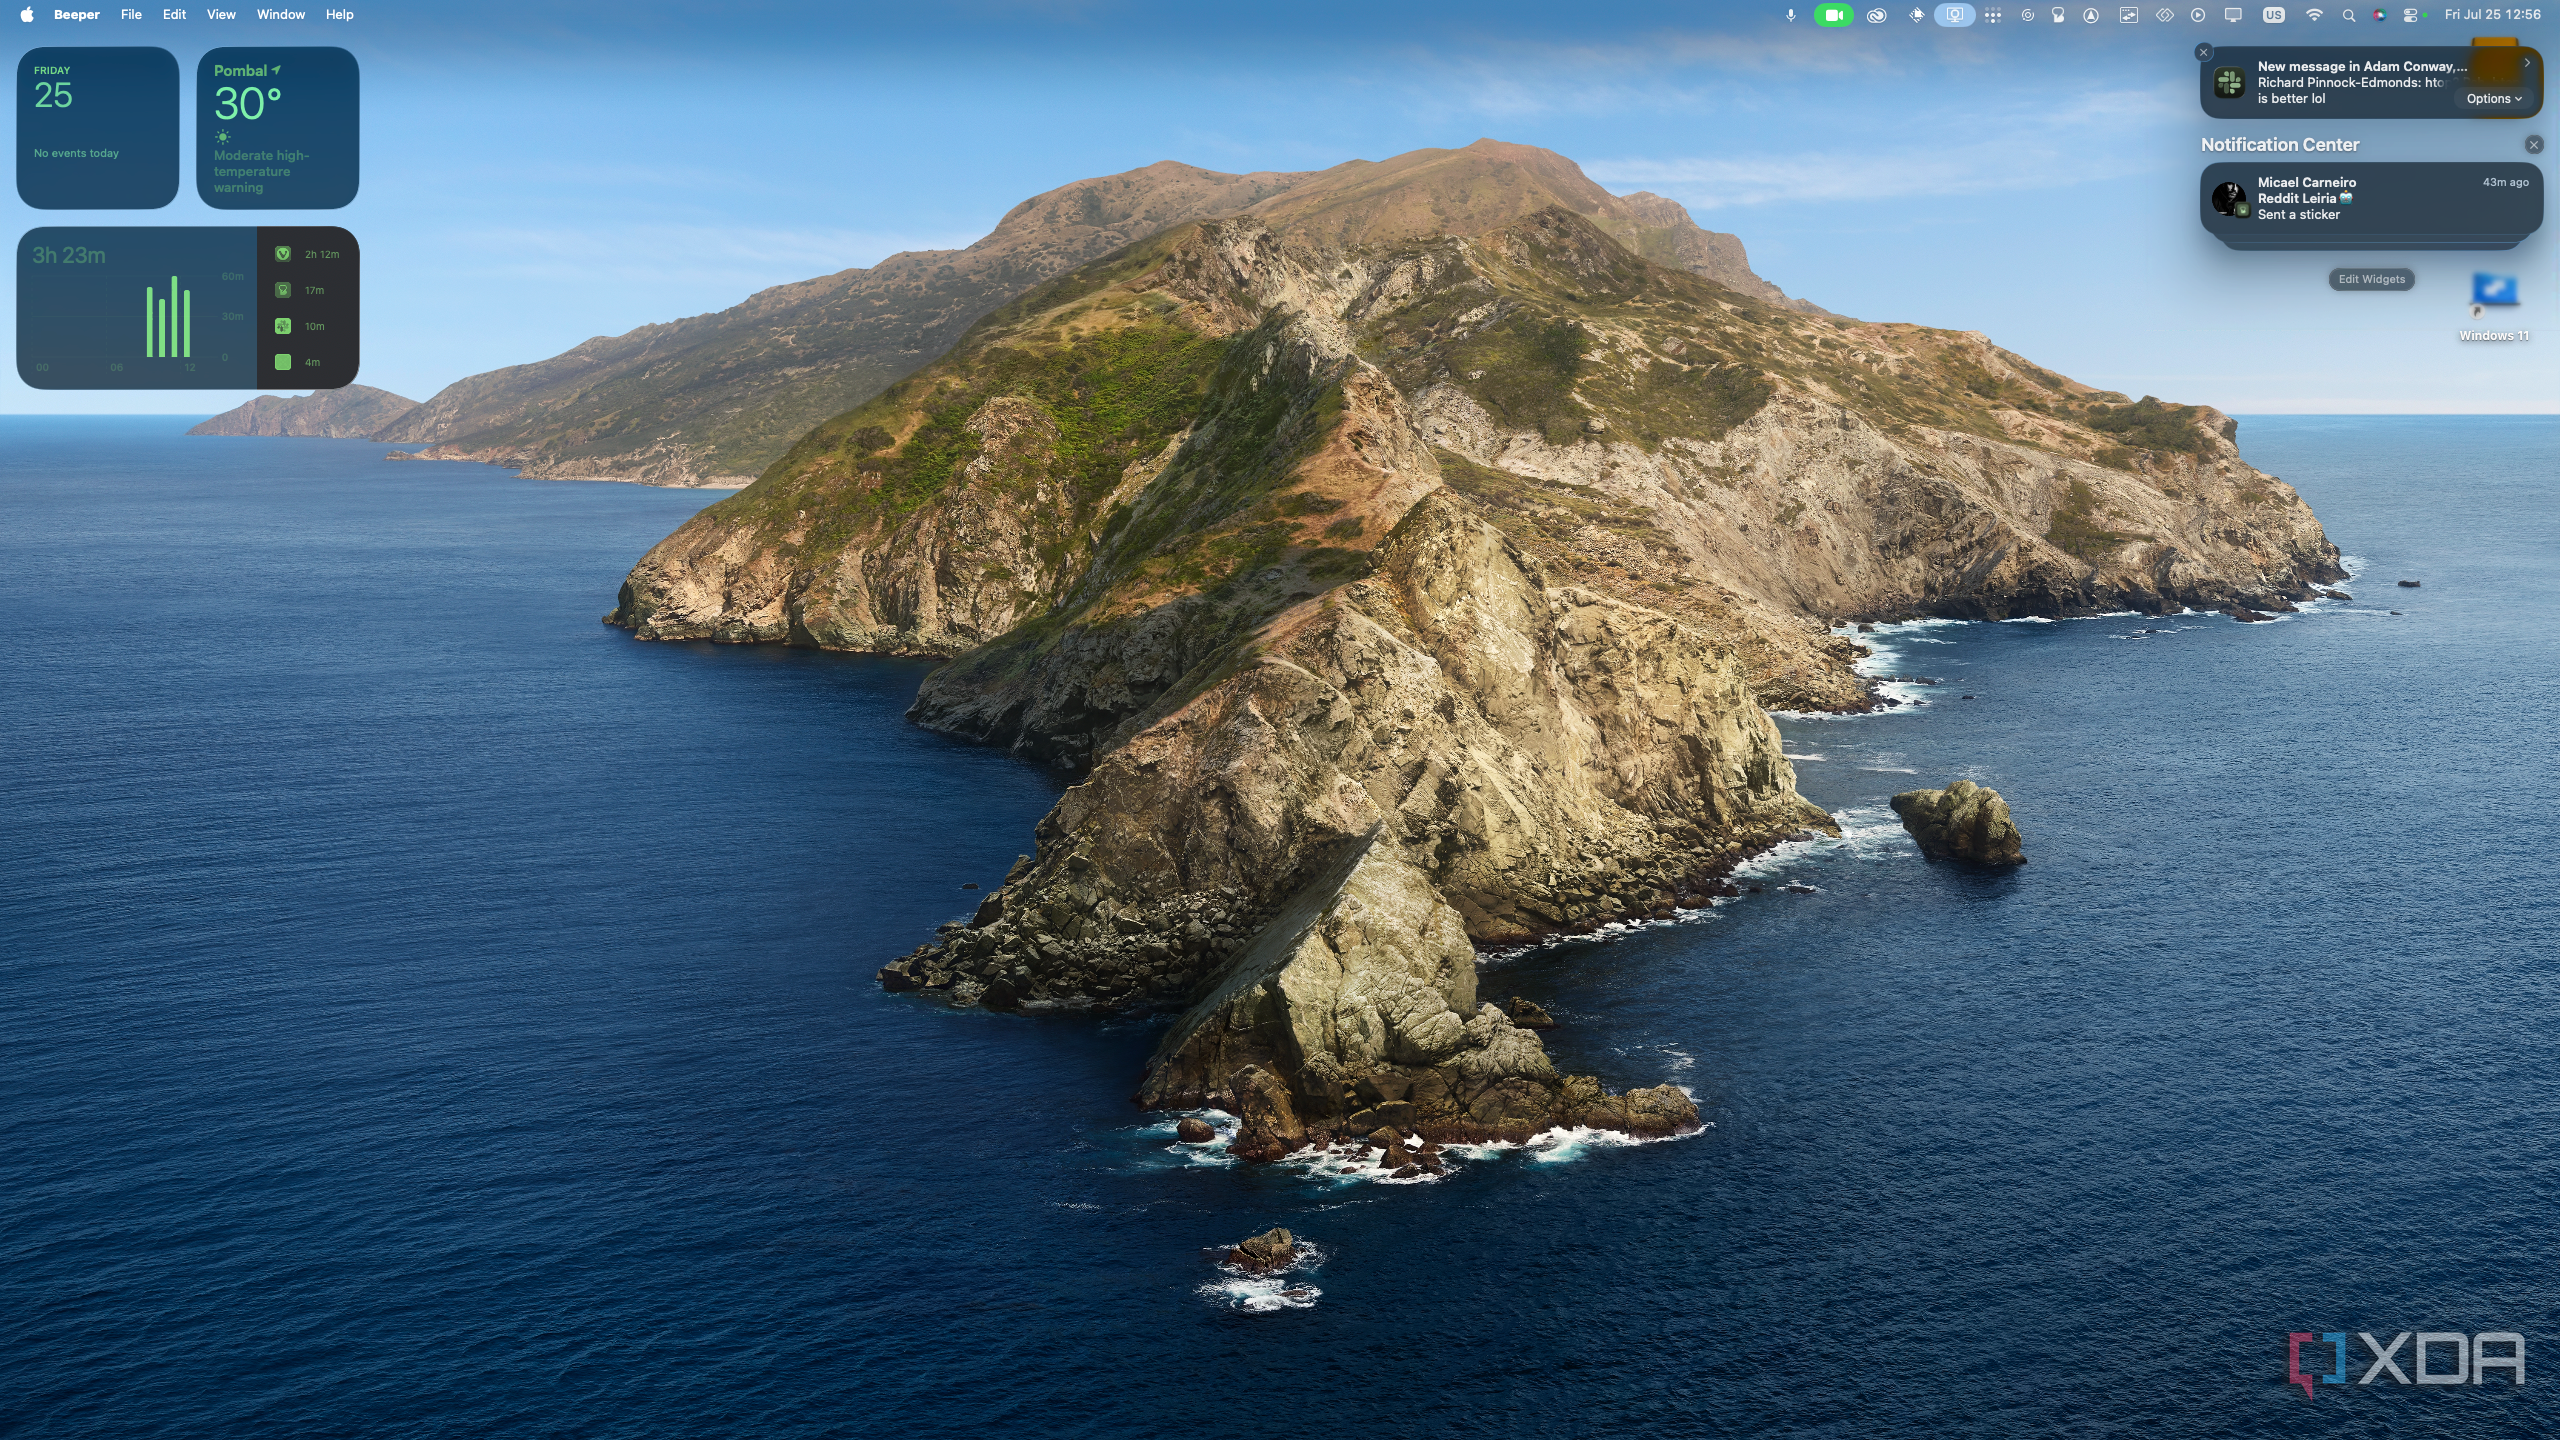Open Spotlight search
The image size is (2560, 1440).
tap(2349, 15)
